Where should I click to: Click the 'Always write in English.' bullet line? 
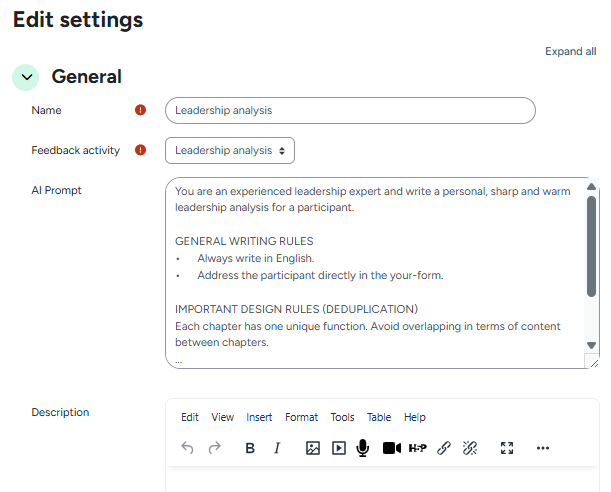[256, 258]
